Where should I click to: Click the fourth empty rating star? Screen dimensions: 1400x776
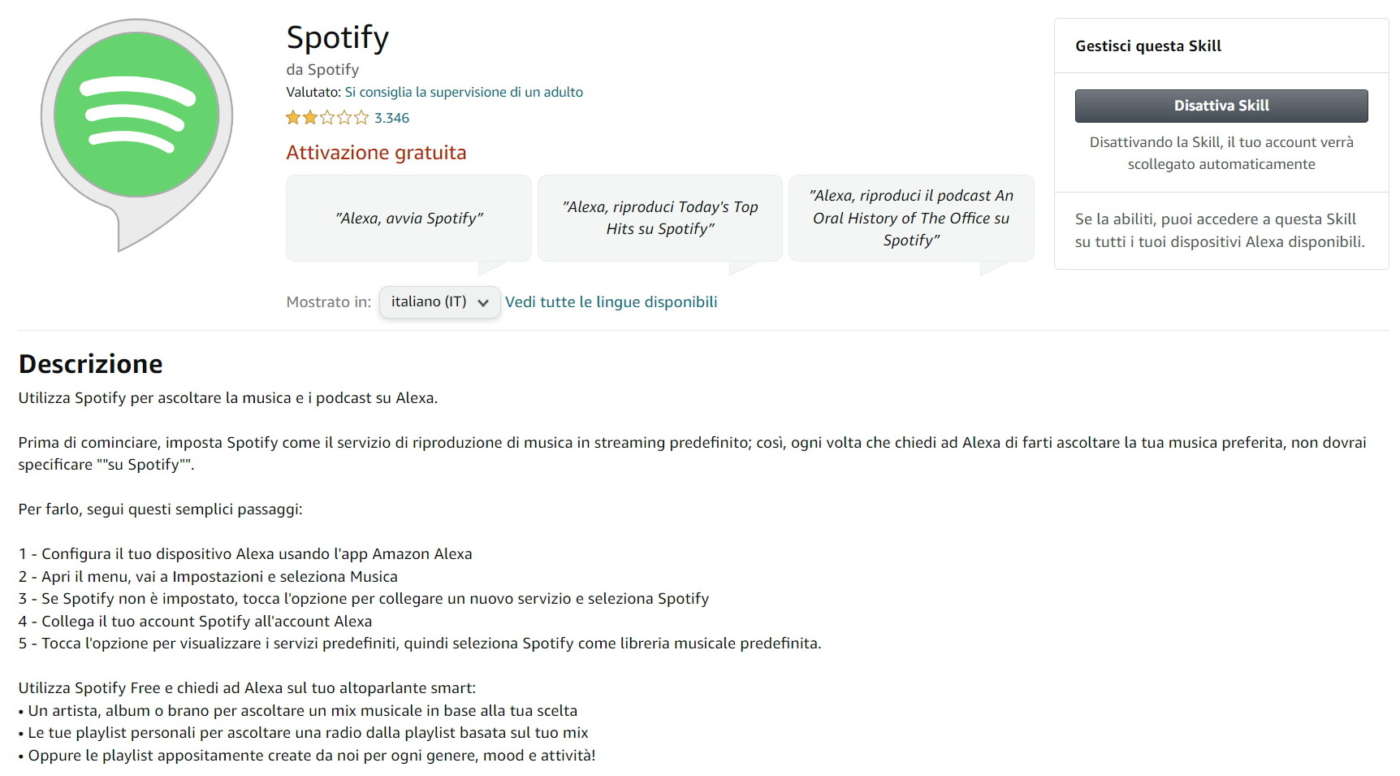(x=344, y=118)
